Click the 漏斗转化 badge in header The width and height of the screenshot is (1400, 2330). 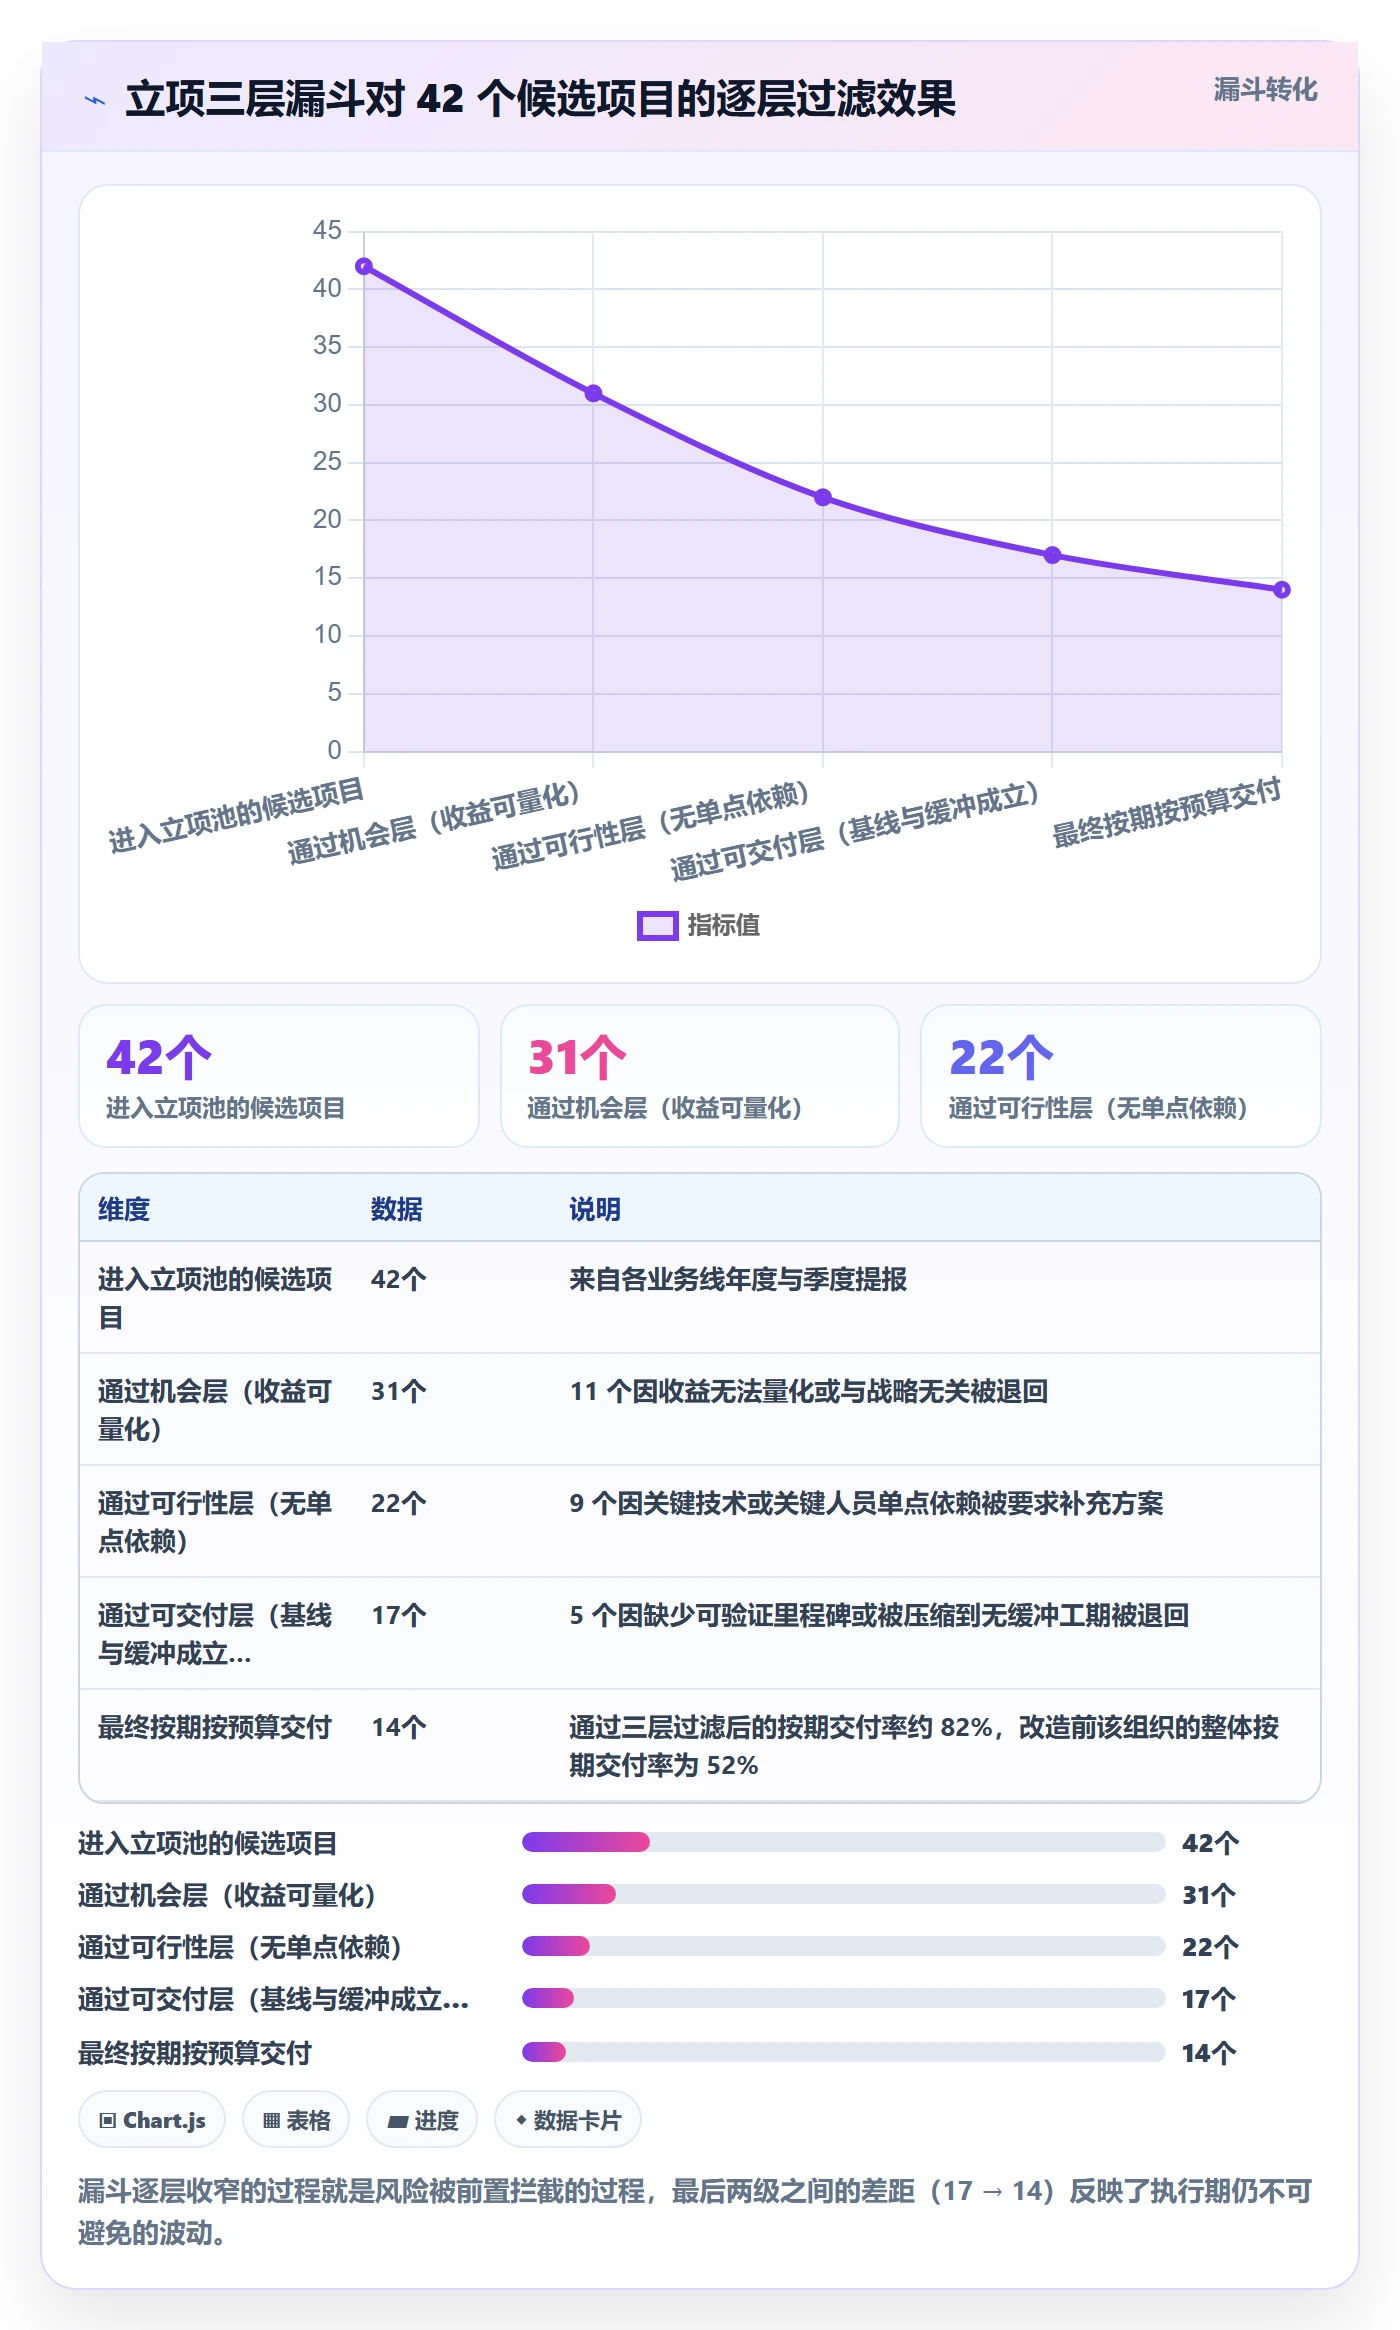click(x=1265, y=90)
